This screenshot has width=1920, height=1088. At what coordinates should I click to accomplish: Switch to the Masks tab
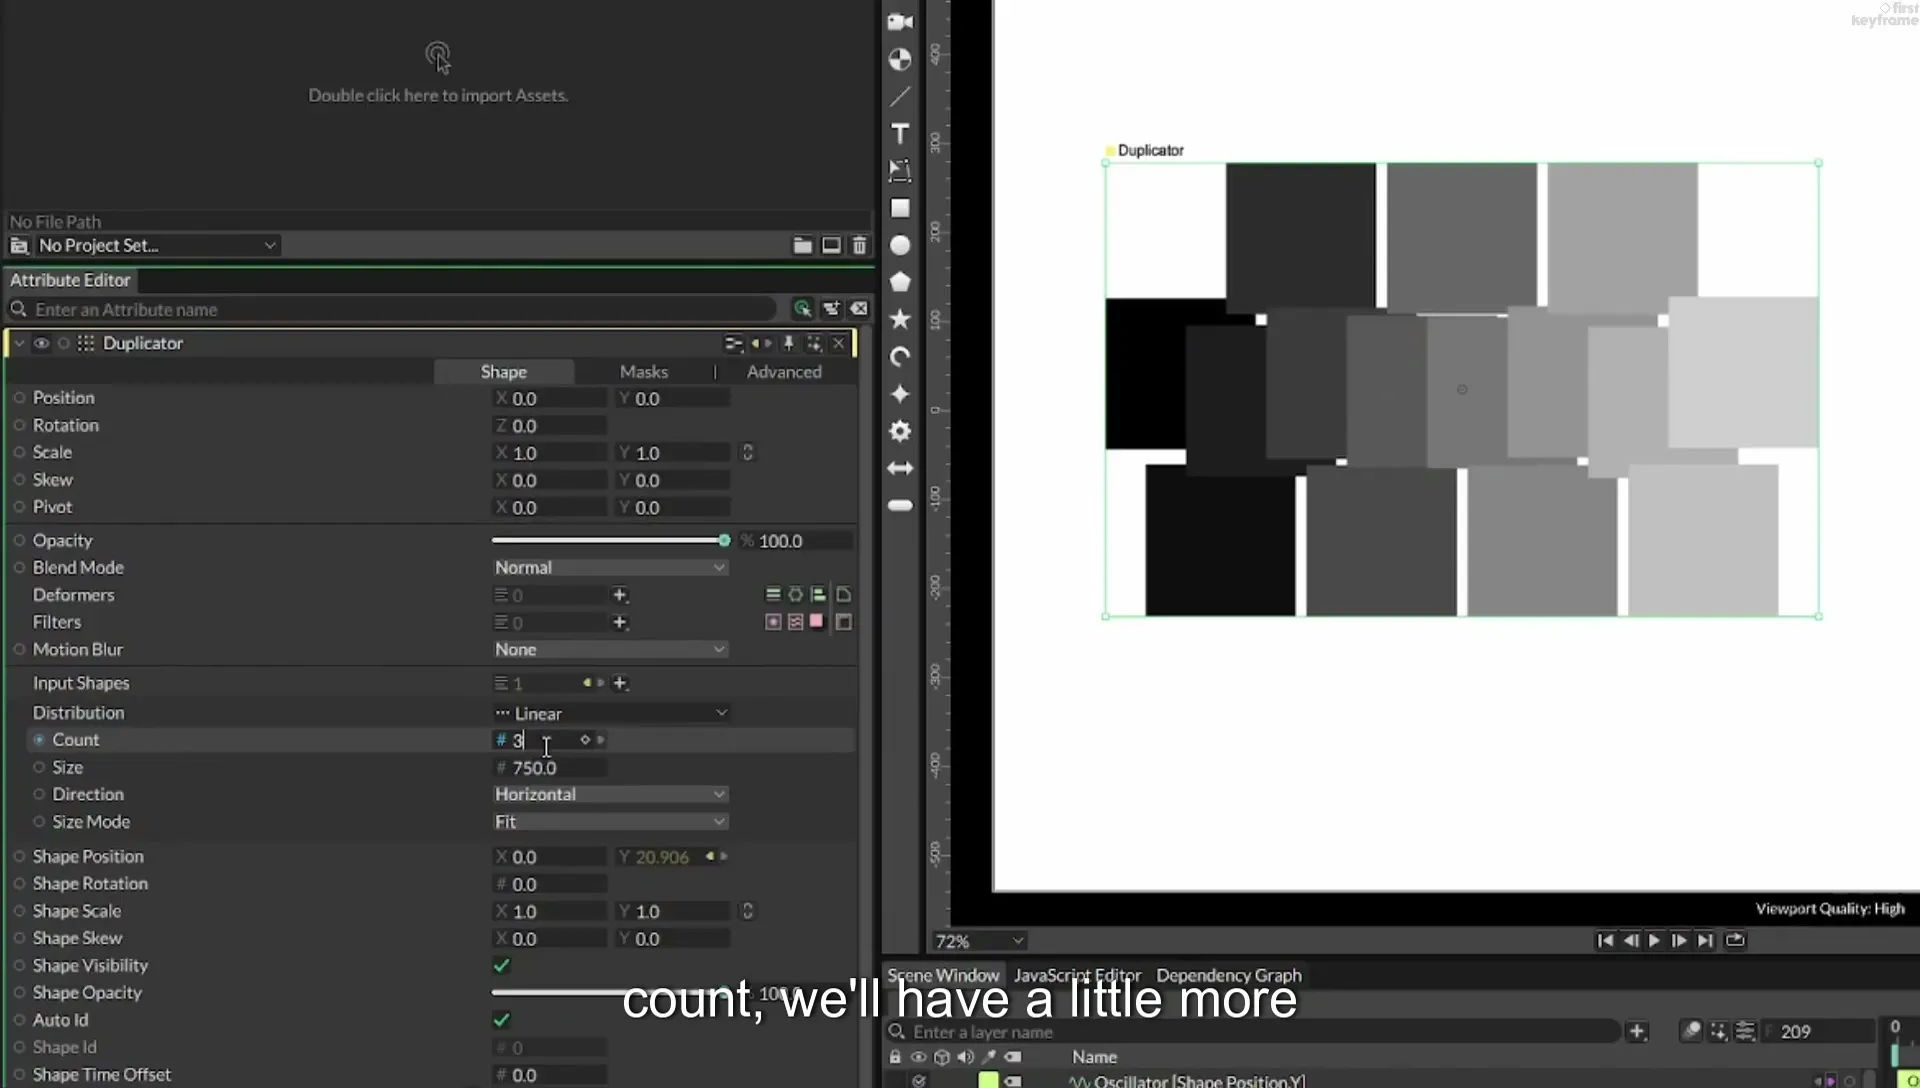click(x=643, y=371)
